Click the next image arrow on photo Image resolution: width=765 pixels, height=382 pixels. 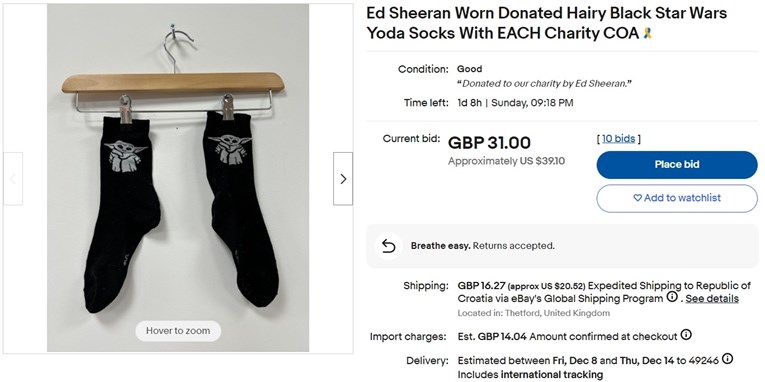point(343,179)
